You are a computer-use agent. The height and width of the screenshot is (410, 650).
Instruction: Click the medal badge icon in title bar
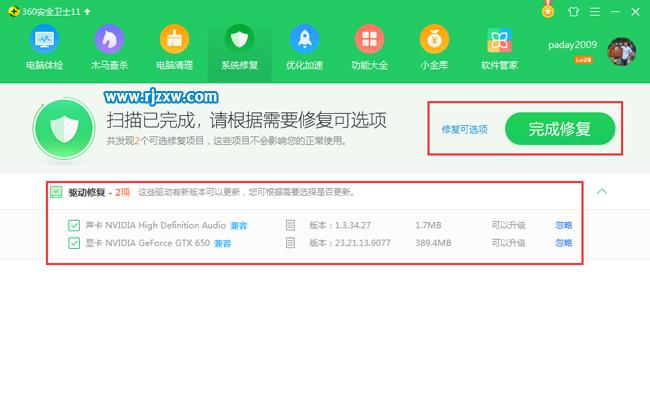[x=548, y=11]
